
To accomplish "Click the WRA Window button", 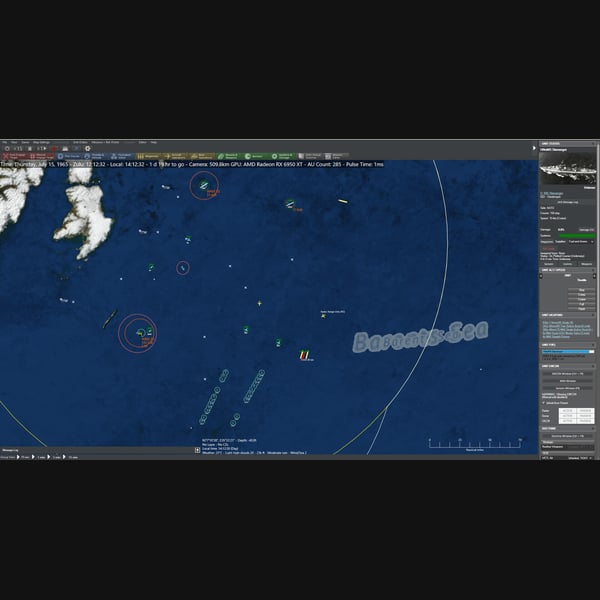I will (x=567, y=381).
